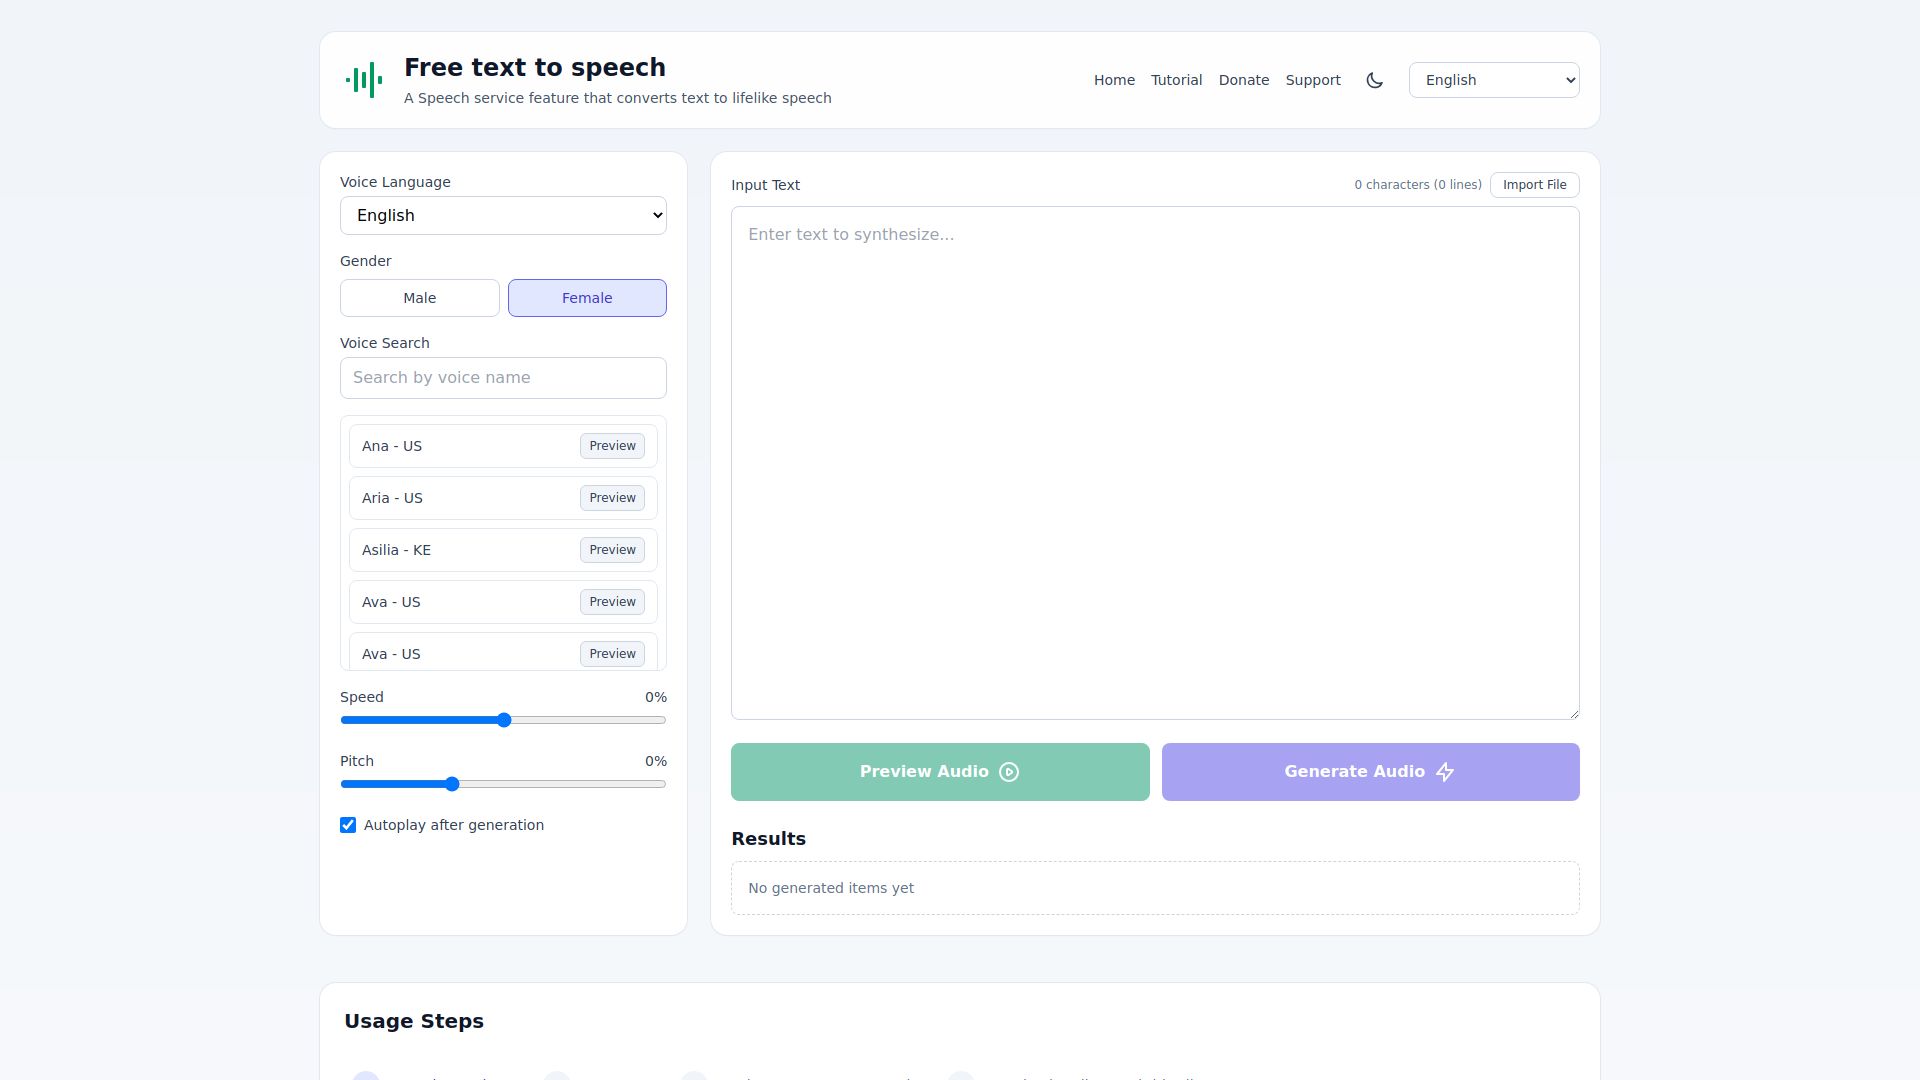
Task: Open the Donate link
Action: pos(1243,80)
